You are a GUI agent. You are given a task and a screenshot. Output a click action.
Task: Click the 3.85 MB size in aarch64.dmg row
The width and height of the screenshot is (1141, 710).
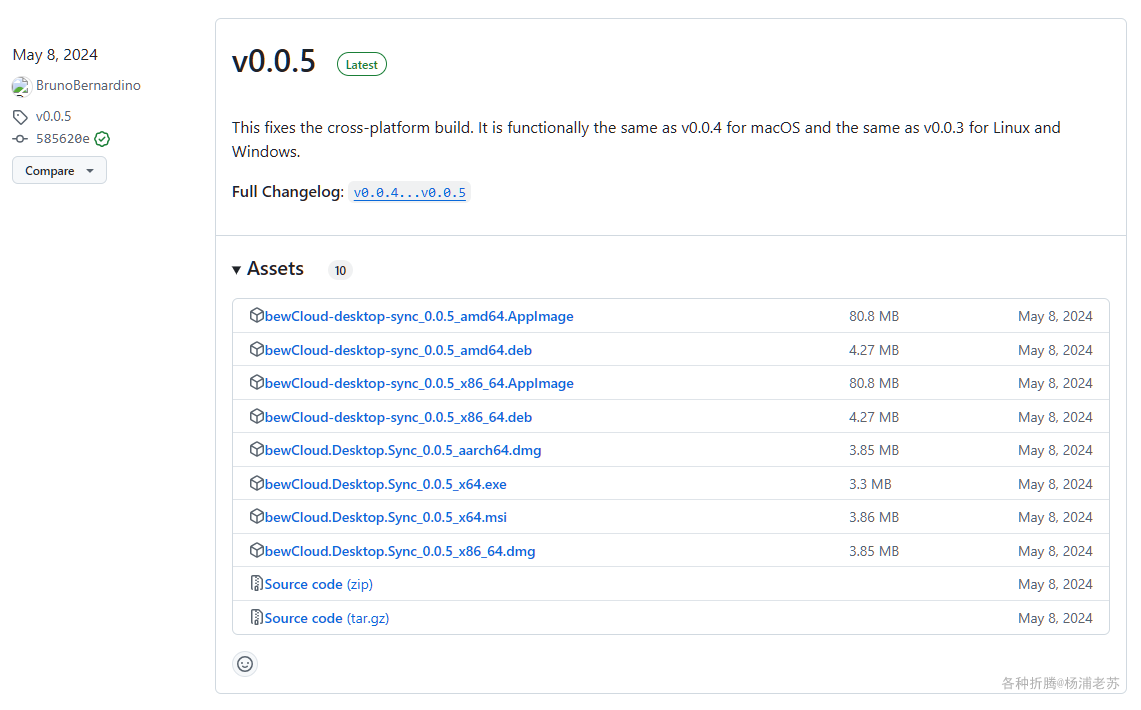pyautogui.click(x=873, y=450)
